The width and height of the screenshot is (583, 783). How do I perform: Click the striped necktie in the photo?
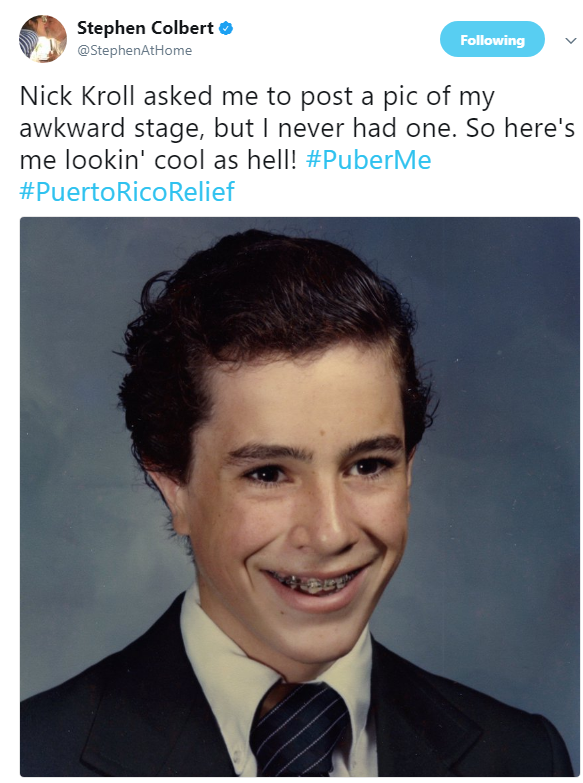[301, 730]
